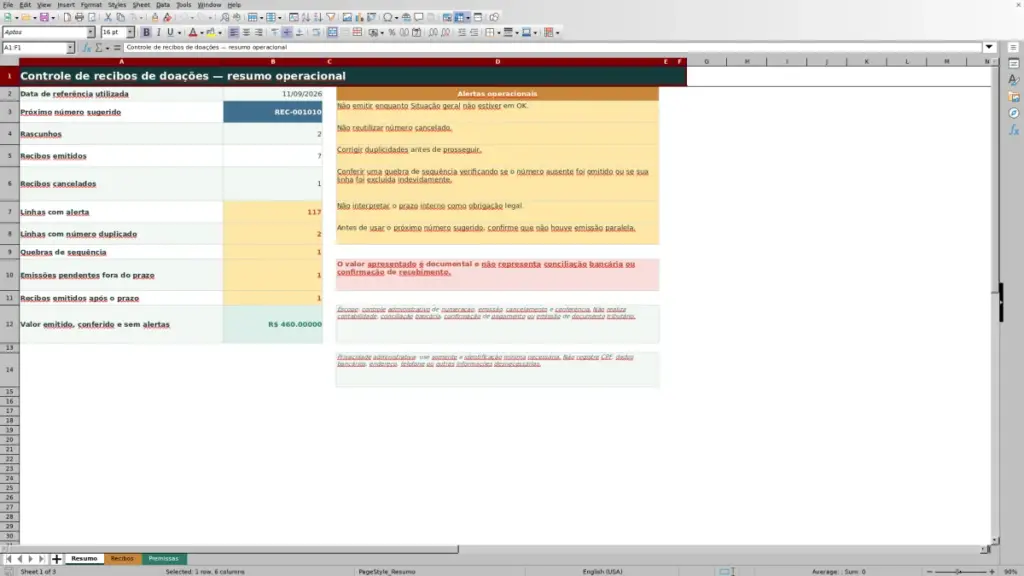Toggle Underline formatting
1024x576 pixels.
170,33
